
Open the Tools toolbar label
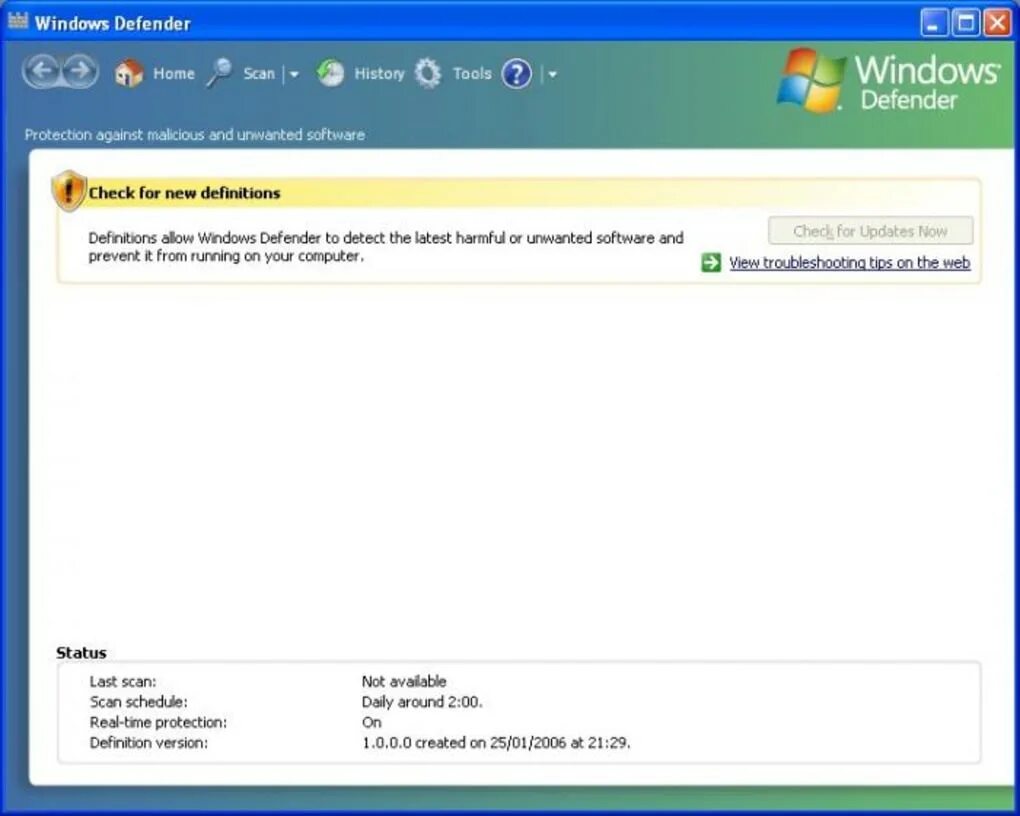click(472, 74)
